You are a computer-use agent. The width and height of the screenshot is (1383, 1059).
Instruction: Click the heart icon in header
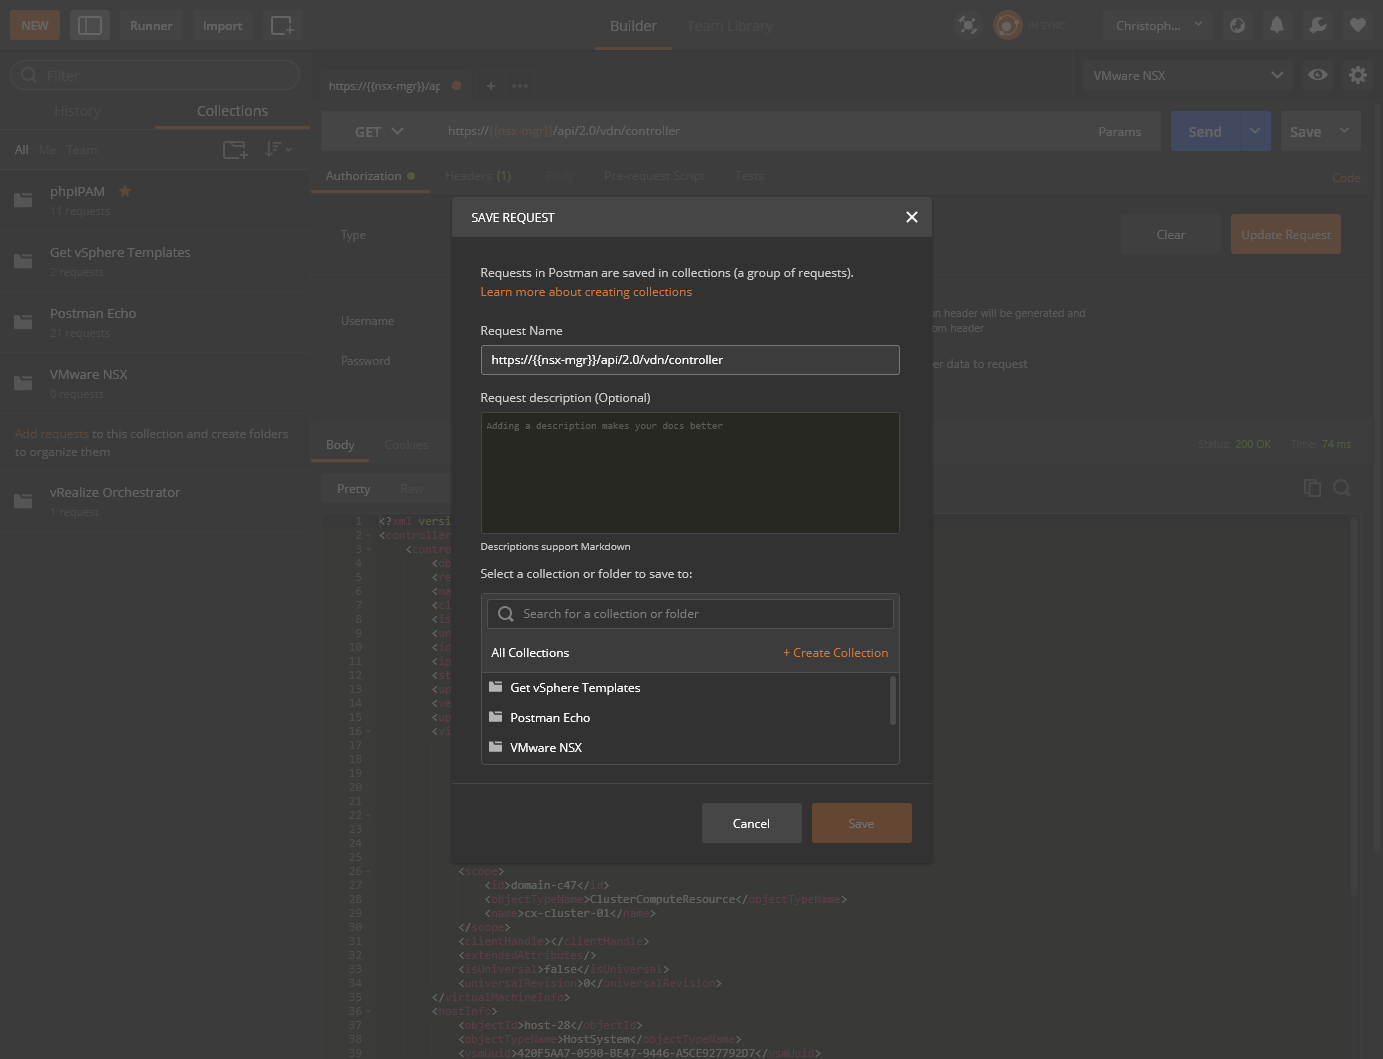coord(1357,25)
